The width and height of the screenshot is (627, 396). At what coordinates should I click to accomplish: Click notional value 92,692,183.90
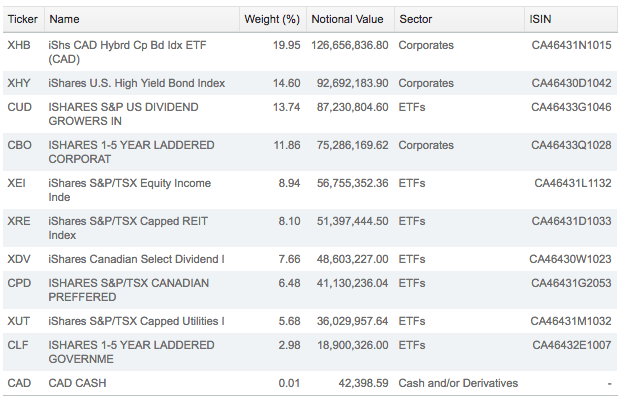click(352, 83)
